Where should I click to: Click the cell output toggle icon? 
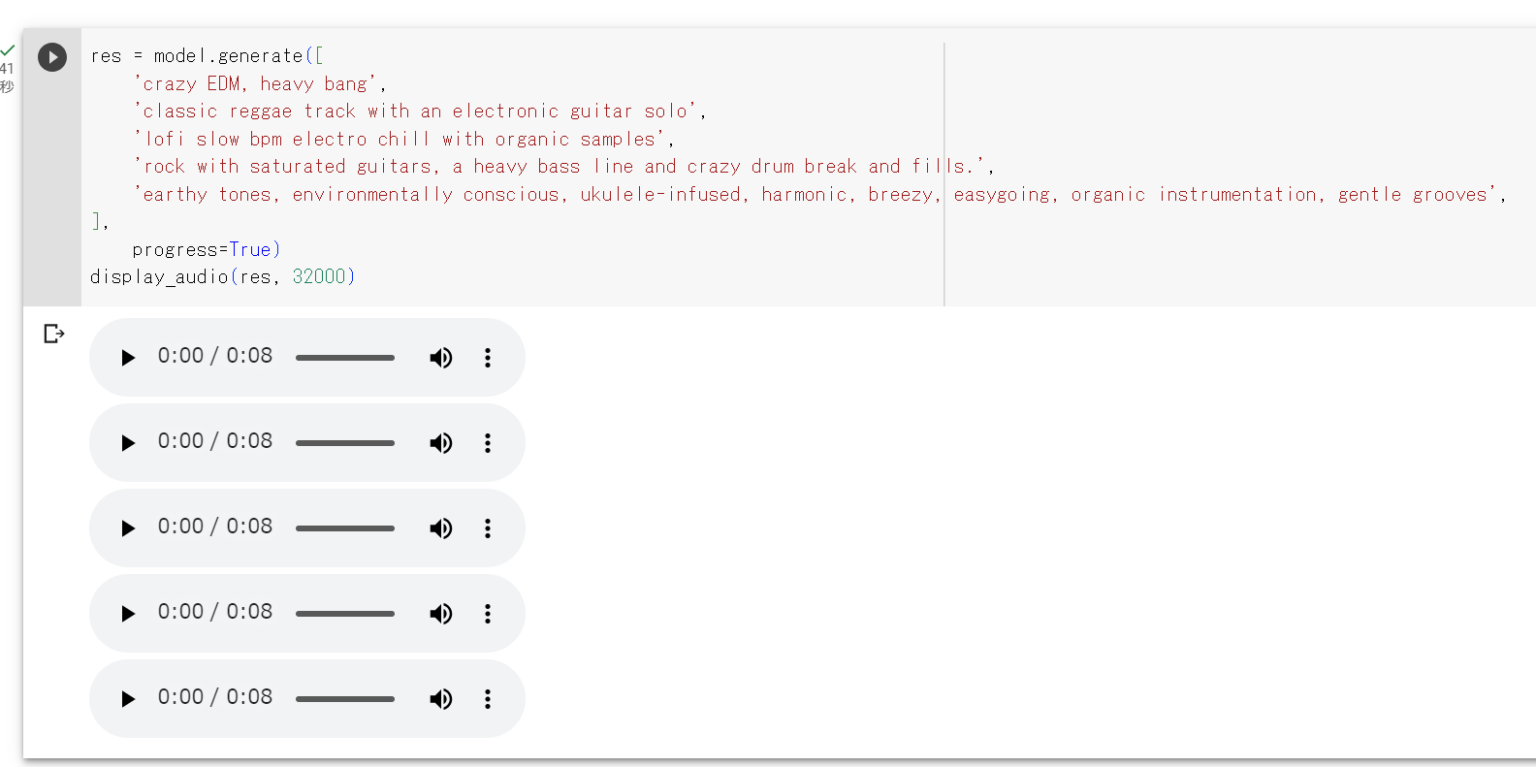(x=54, y=334)
